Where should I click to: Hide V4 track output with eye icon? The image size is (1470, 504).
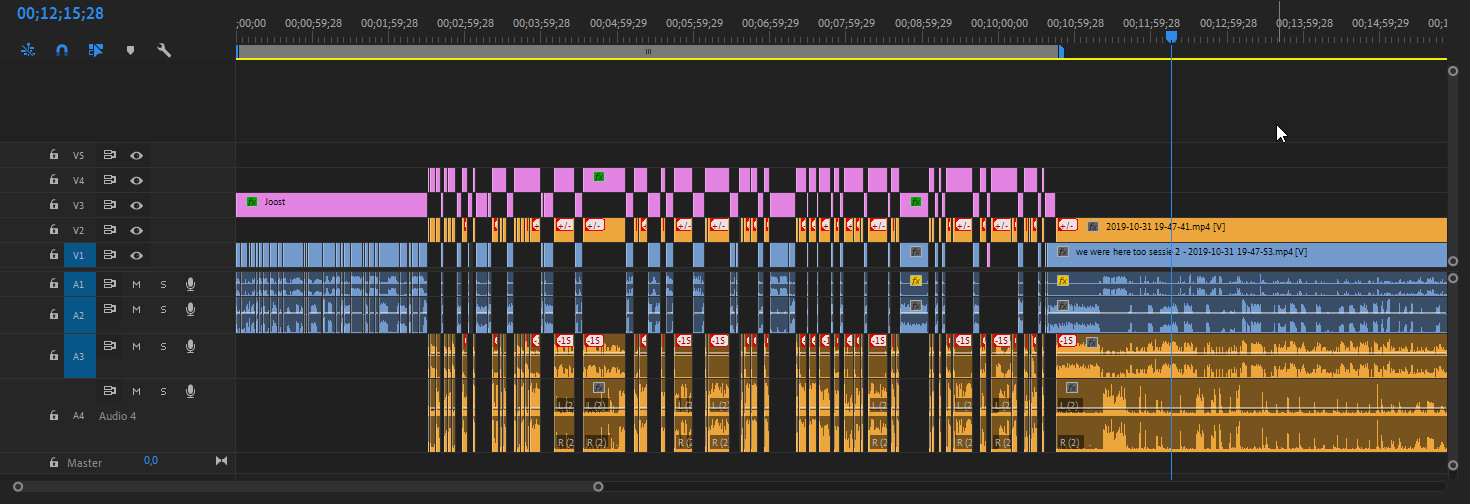[137, 180]
